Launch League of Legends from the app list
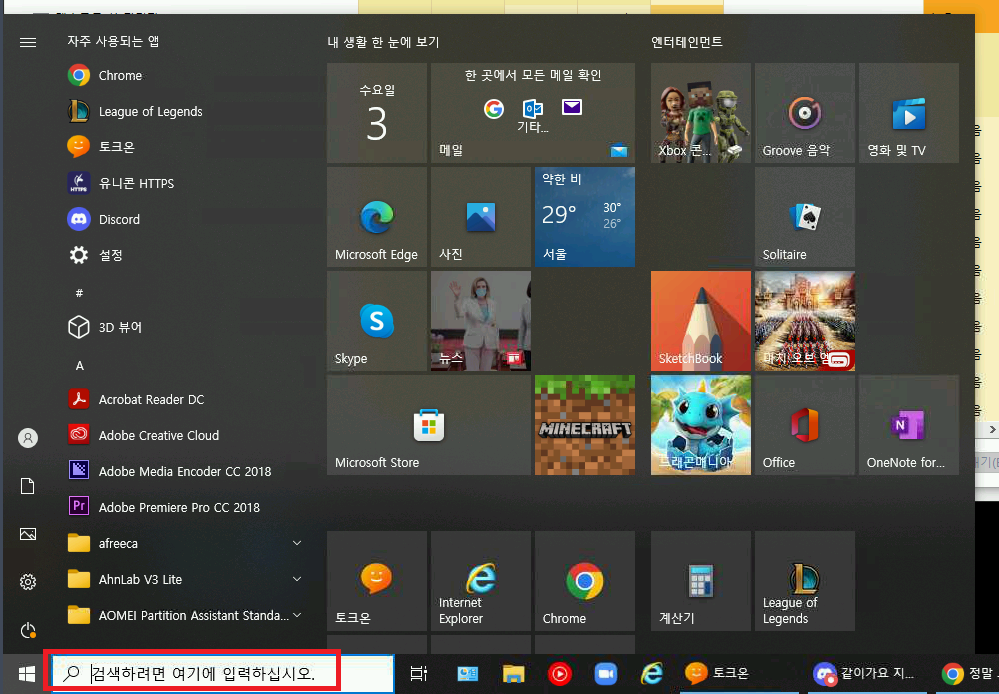Viewport: 999px width, 694px height. (x=185, y=112)
